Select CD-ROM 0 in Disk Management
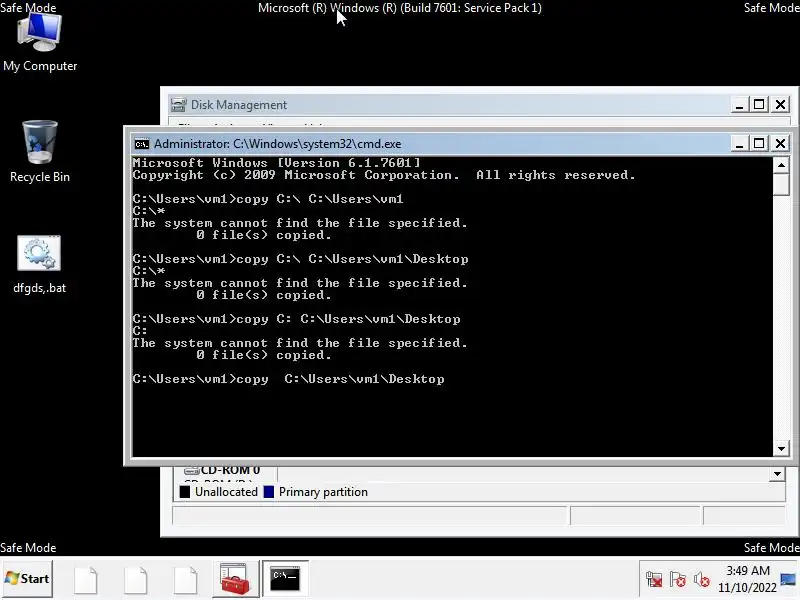800x600 pixels. [222, 470]
